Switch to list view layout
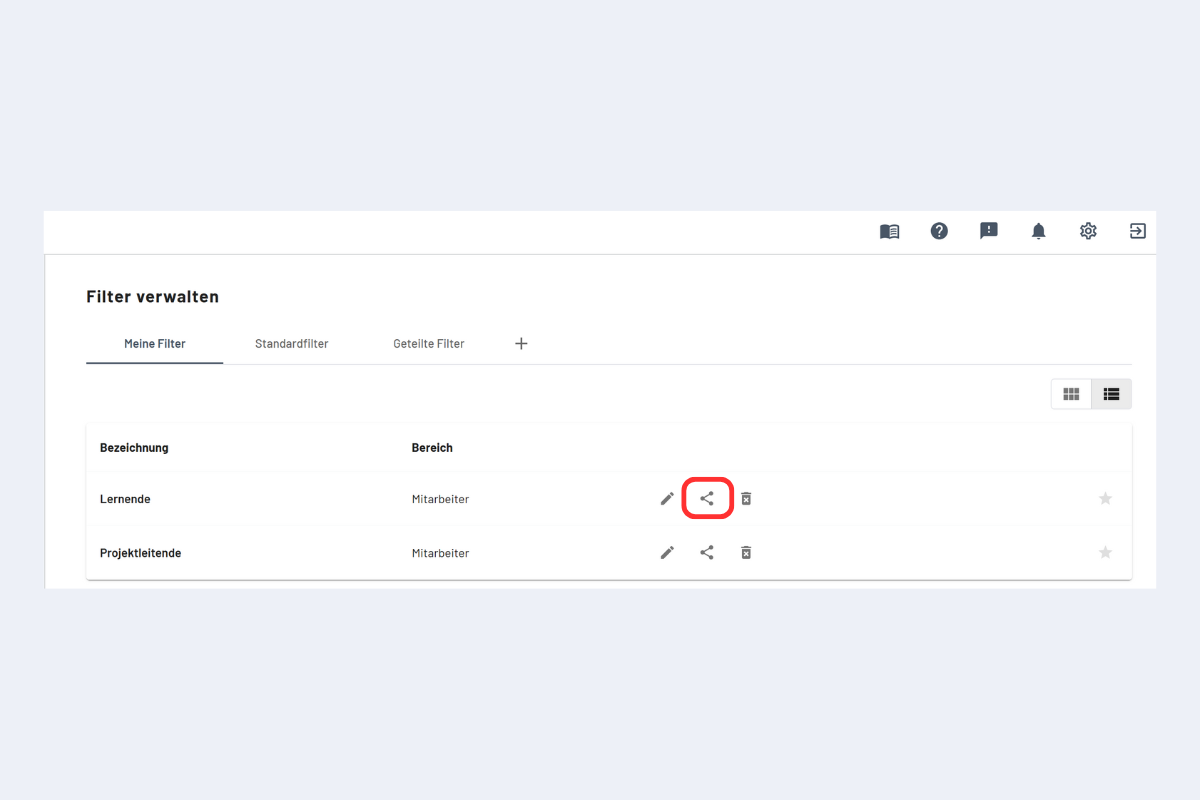1200x800 pixels. pyautogui.click(x=1111, y=394)
